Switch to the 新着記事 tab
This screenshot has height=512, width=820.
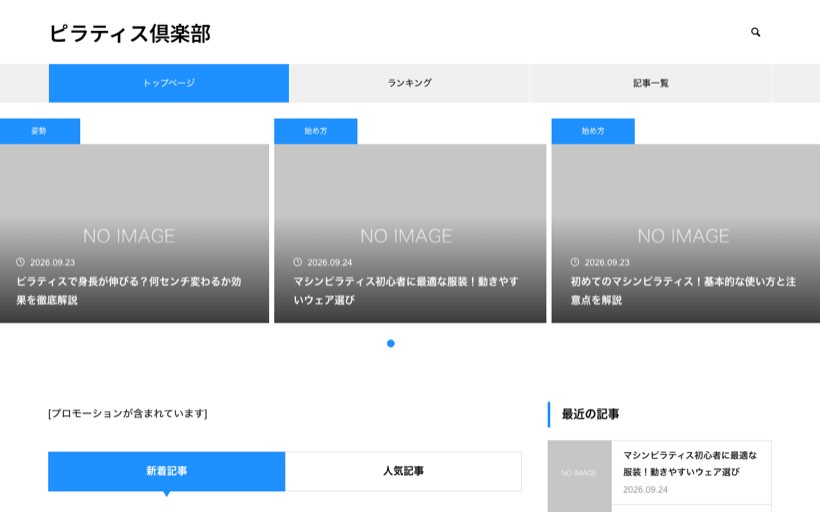tap(166, 471)
